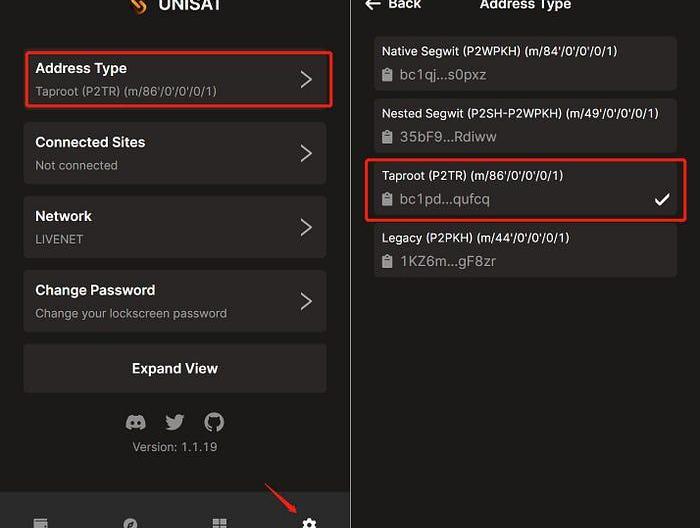Open the Settings gear tab
The image size is (700, 528).
[x=309, y=523]
